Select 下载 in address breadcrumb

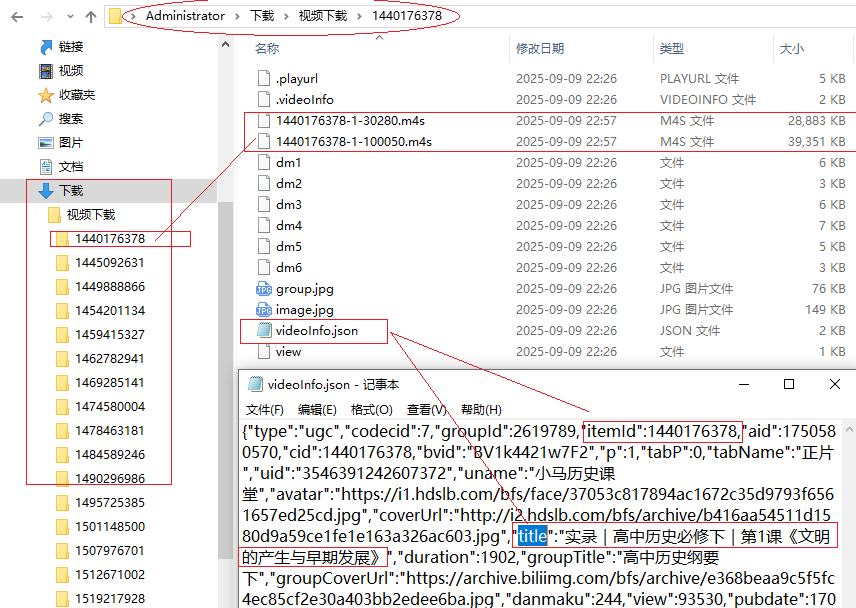(262, 16)
